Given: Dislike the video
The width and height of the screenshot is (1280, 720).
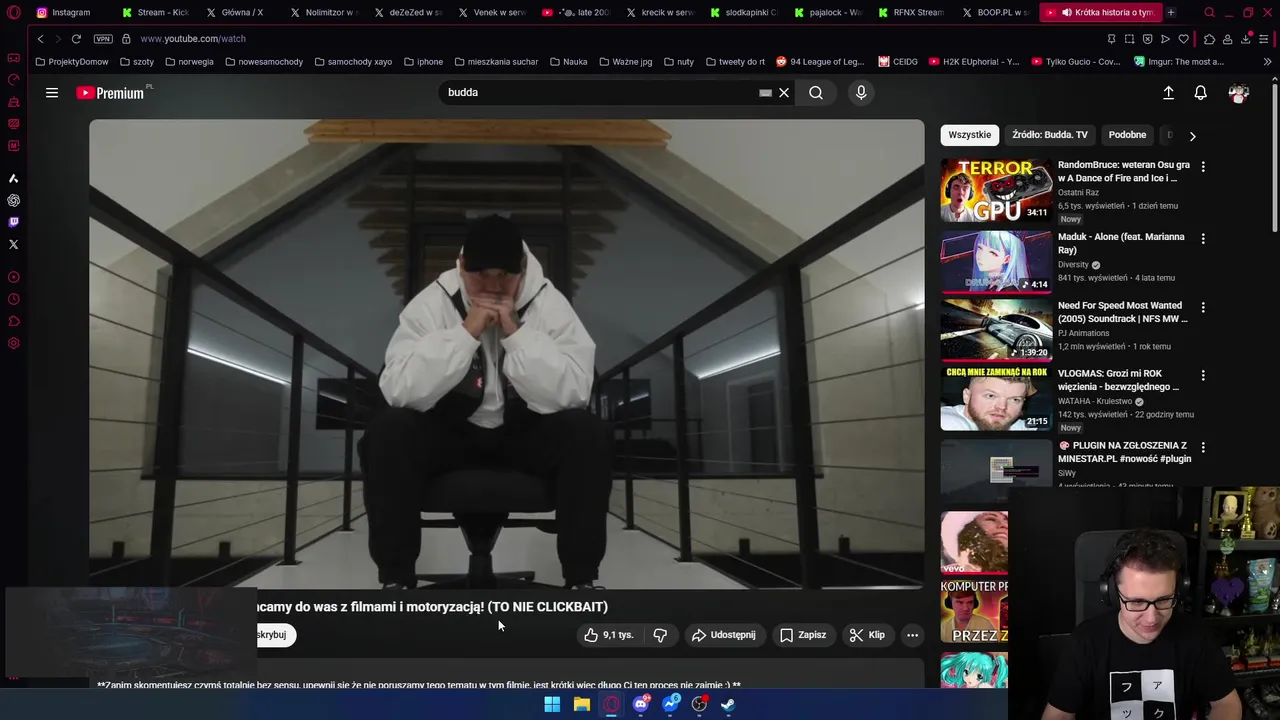Looking at the screenshot, I should (x=660, y=635).
